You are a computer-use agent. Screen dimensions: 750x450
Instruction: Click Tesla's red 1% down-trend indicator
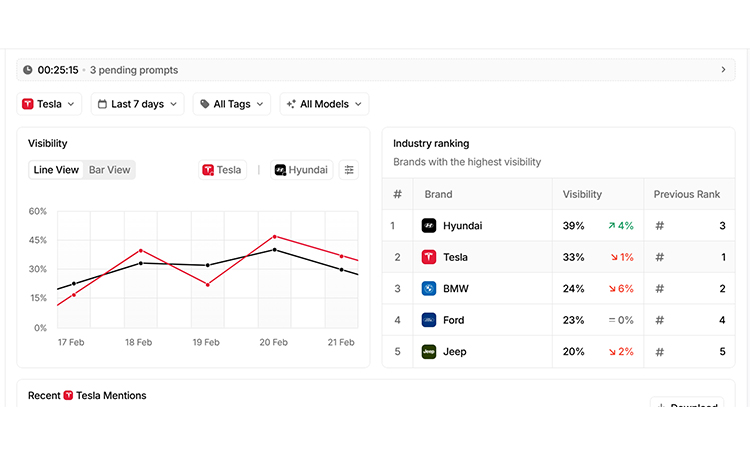tap(622, 257)
